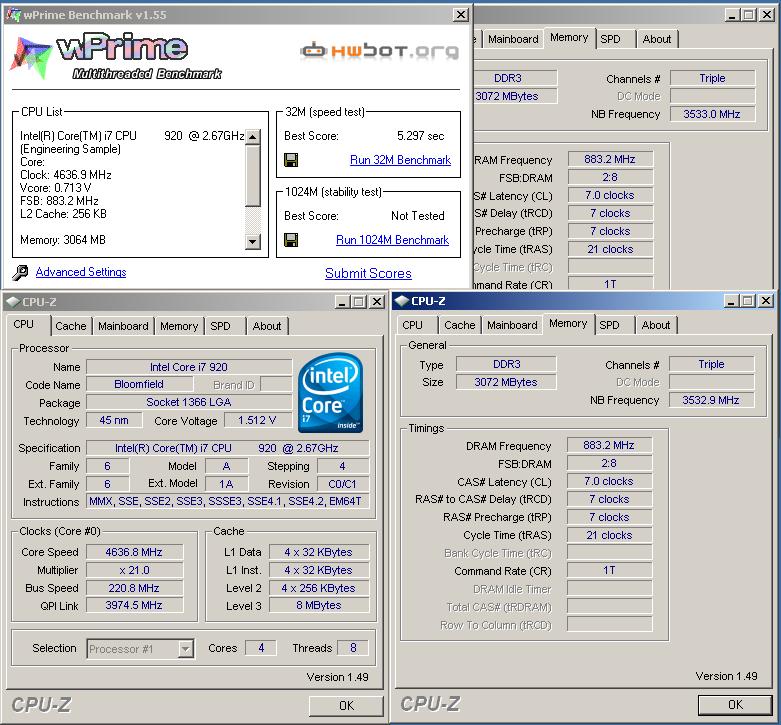
Task: Click the QPI Link value 3974.5 MHz
Action: coord(134,605)
